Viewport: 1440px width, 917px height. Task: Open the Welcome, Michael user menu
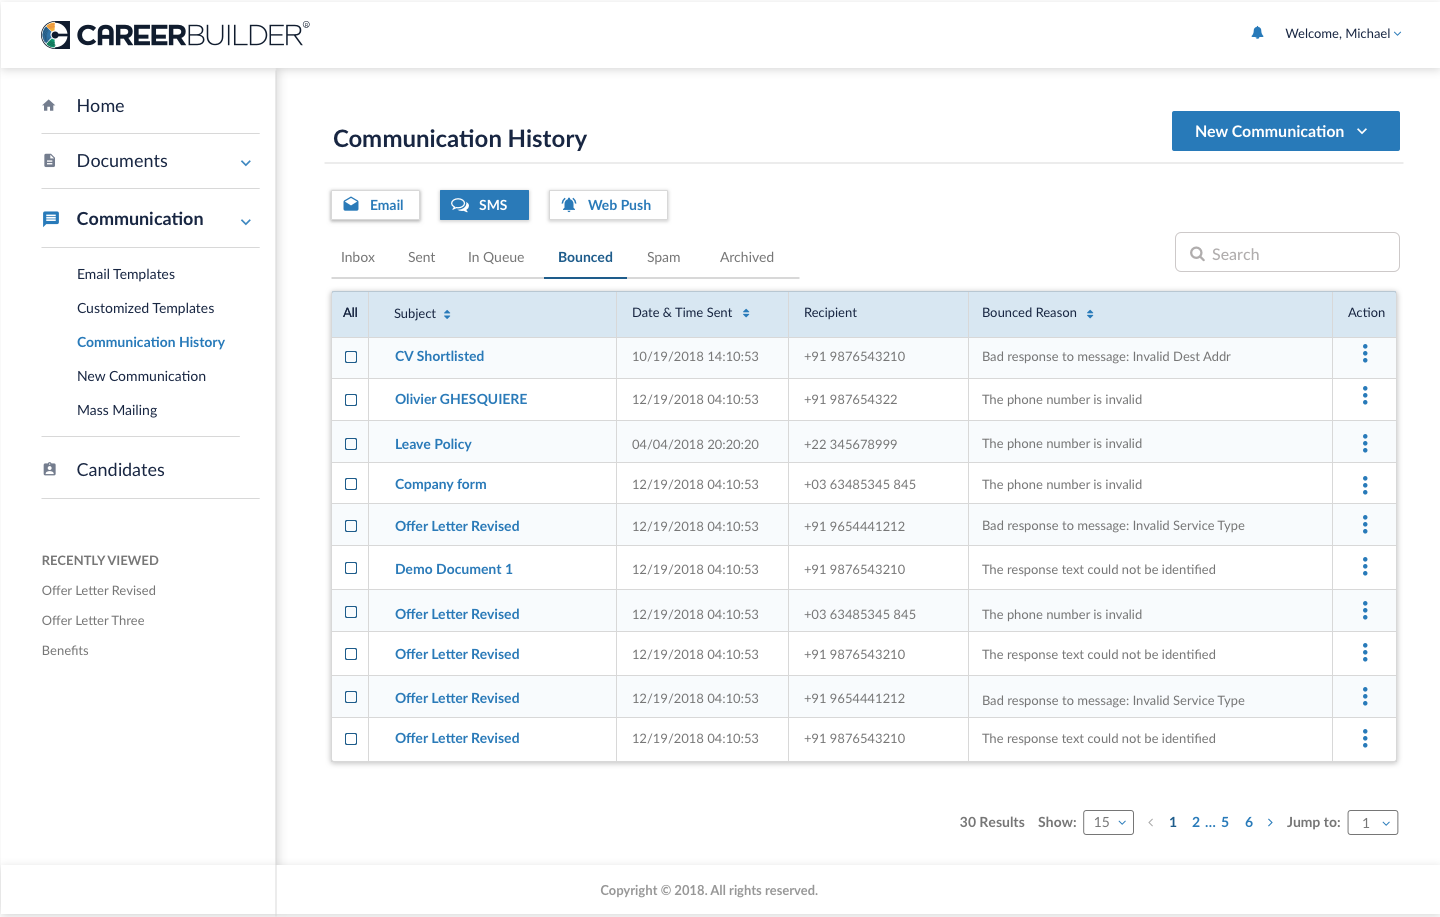pyautogui.click(x=1343, y=34)
